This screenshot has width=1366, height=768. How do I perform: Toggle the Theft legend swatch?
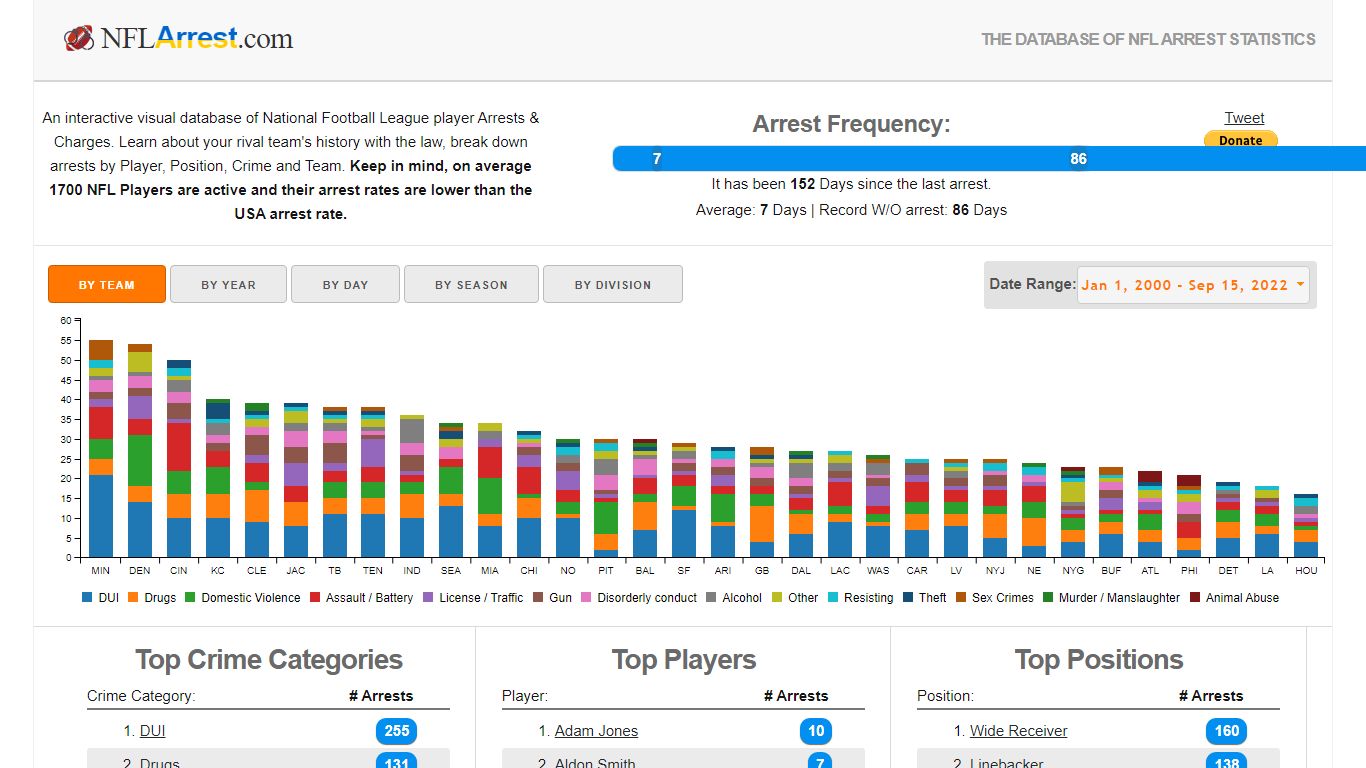tap(908, 597)
